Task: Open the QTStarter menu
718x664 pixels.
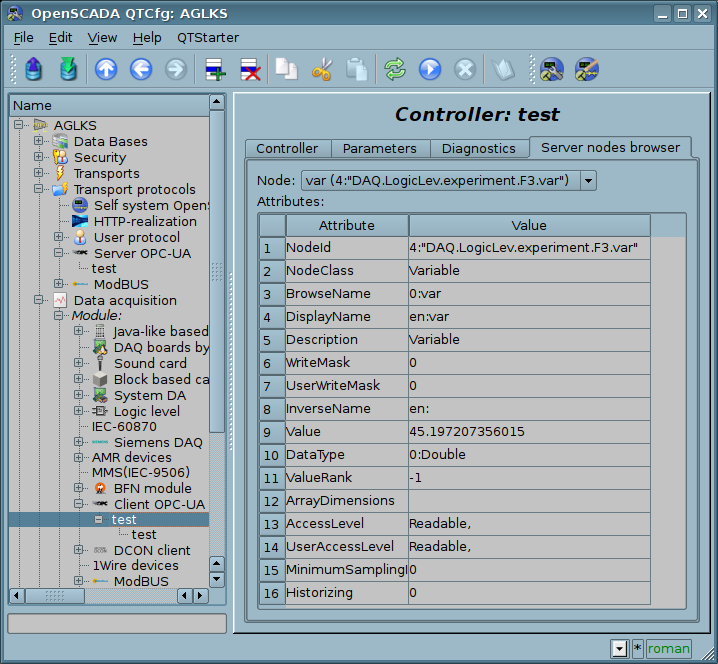Action: pyautogui.click(x=208, y=38)
